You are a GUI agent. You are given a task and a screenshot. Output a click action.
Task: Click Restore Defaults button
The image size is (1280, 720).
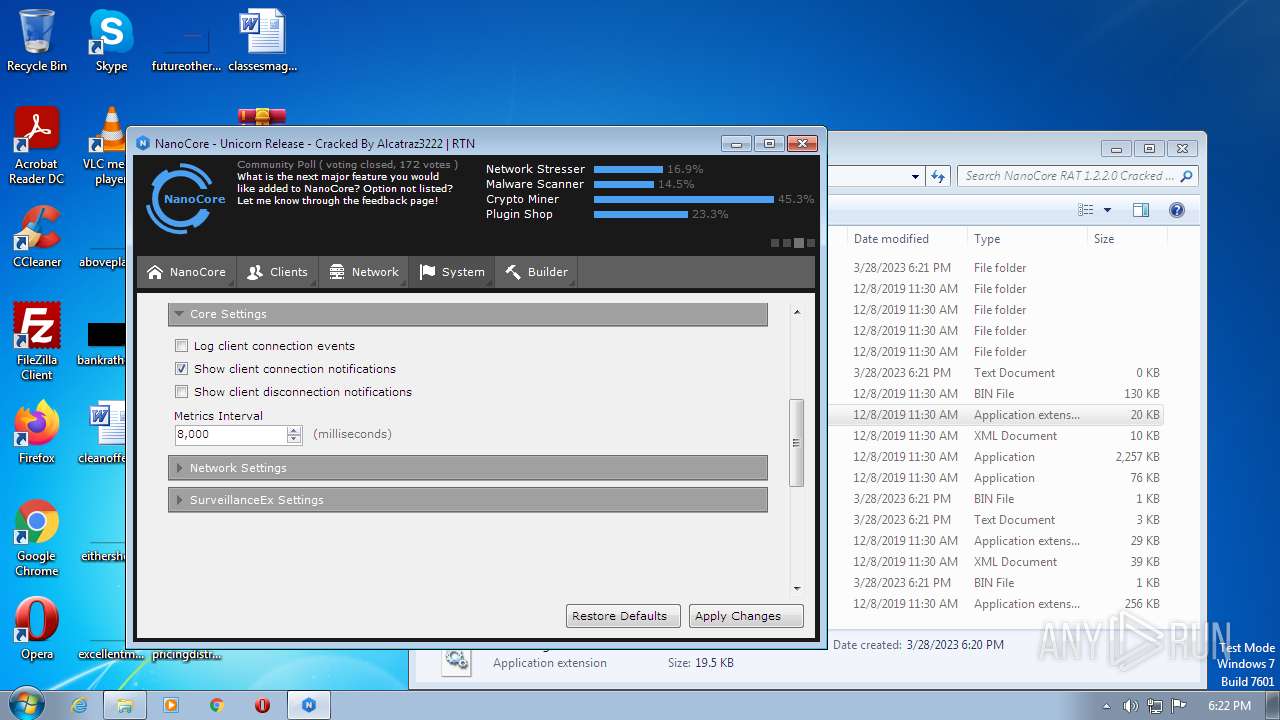tap(623, 616)
